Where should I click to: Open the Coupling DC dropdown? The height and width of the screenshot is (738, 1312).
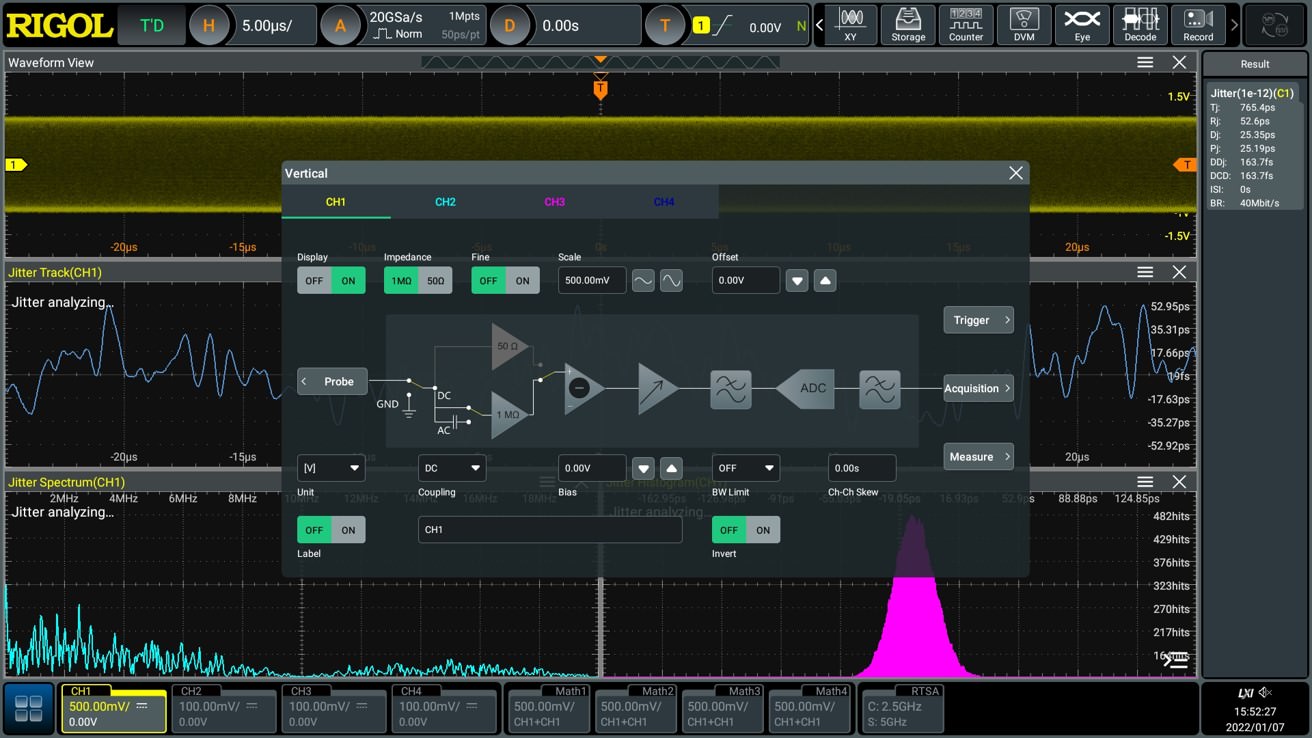[452, 468]
